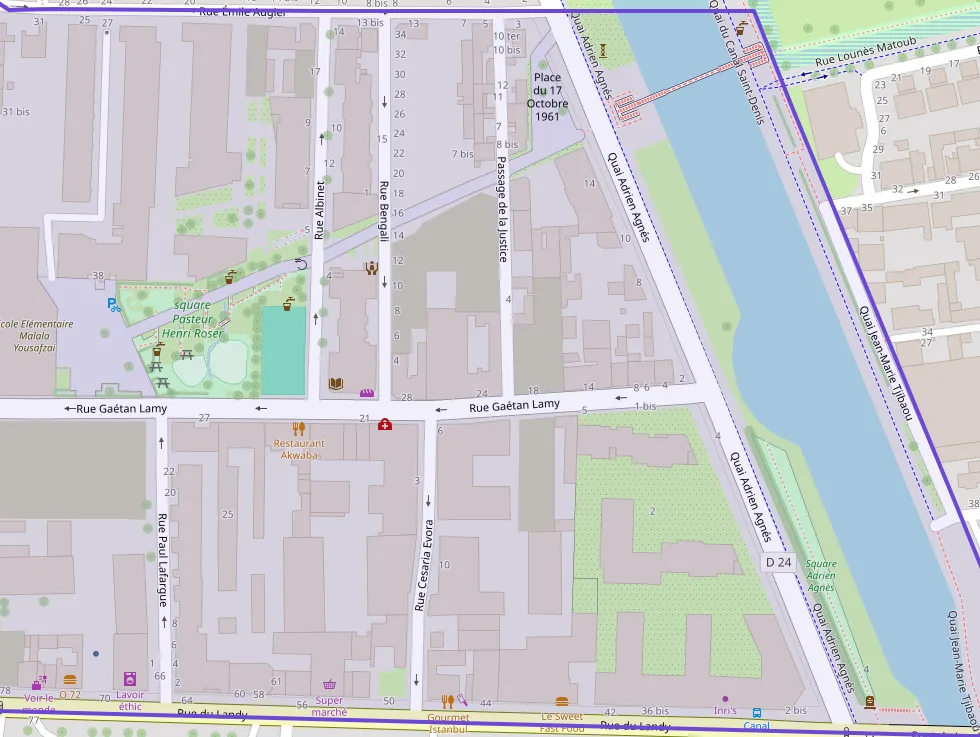
Task: Select the Super marché shopping basket icon
Action: 329,684
